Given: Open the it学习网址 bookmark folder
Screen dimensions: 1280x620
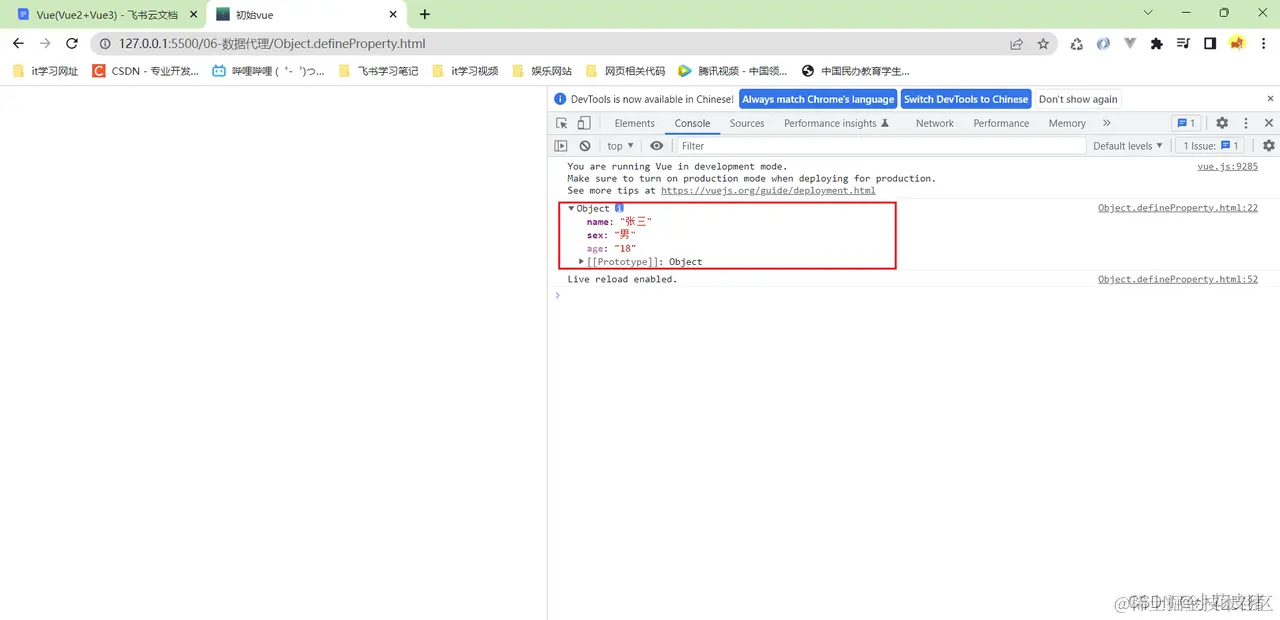Looking at the screenshot, I should (45, 71).
